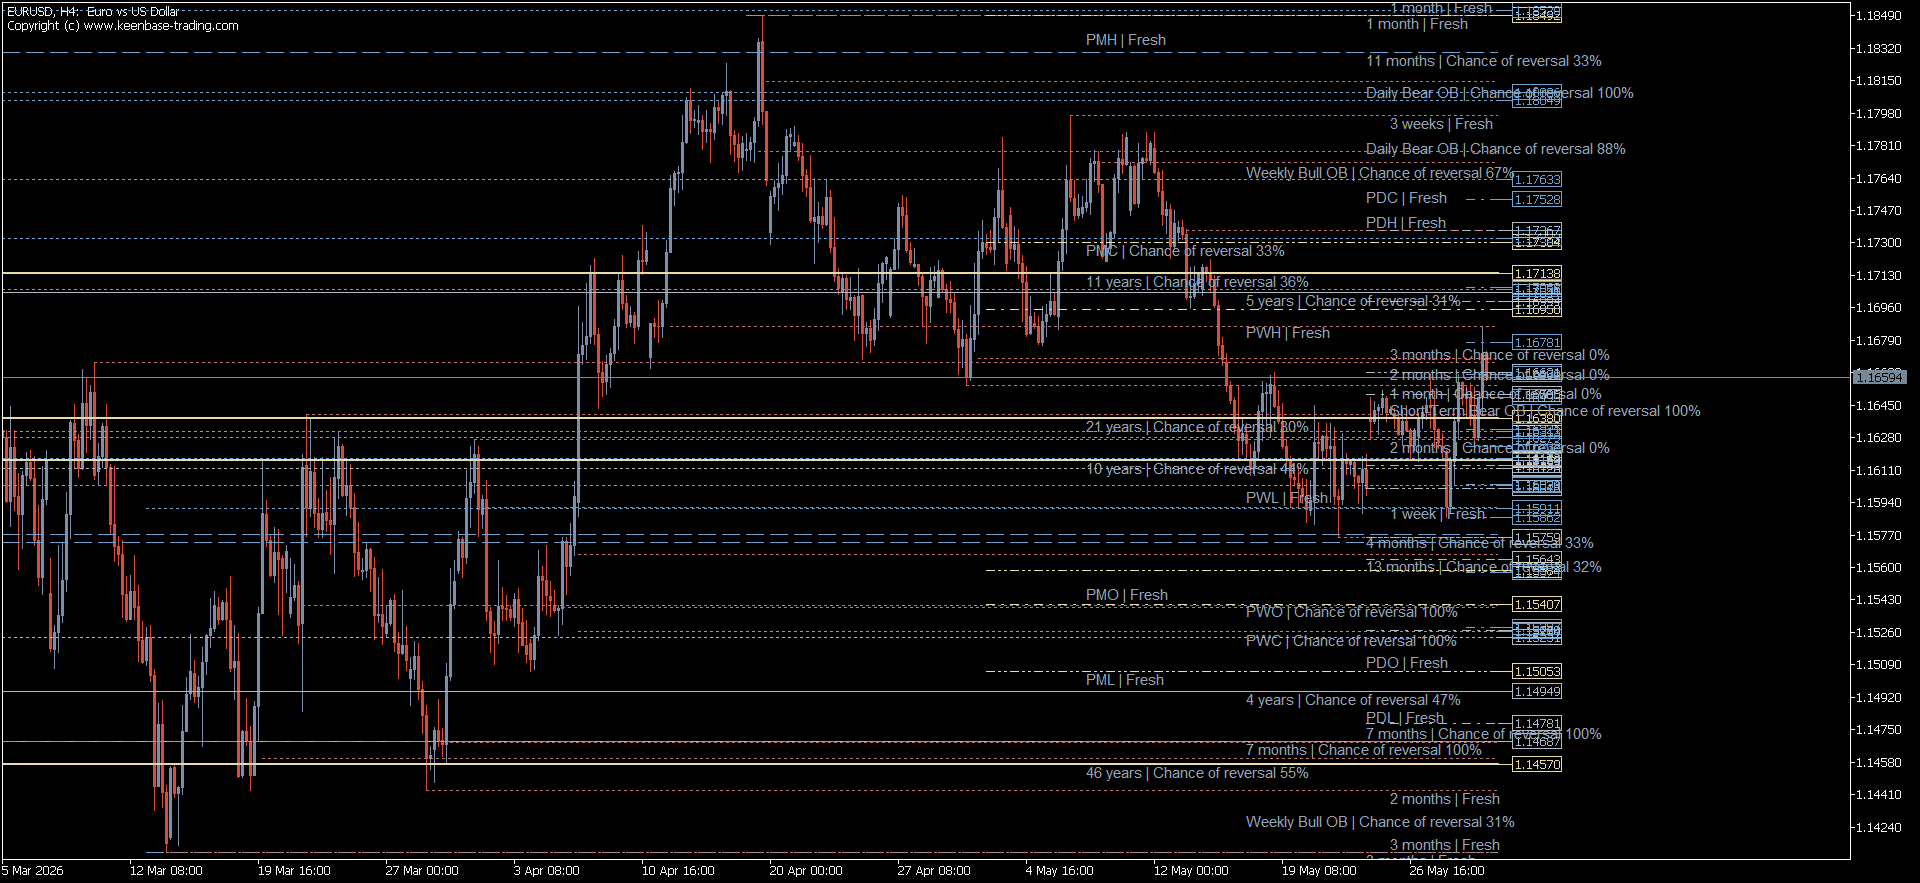Click the 'PDL | Fresh' label
The height and width of the screenshot is (883, 1920).
[1405, 718]
